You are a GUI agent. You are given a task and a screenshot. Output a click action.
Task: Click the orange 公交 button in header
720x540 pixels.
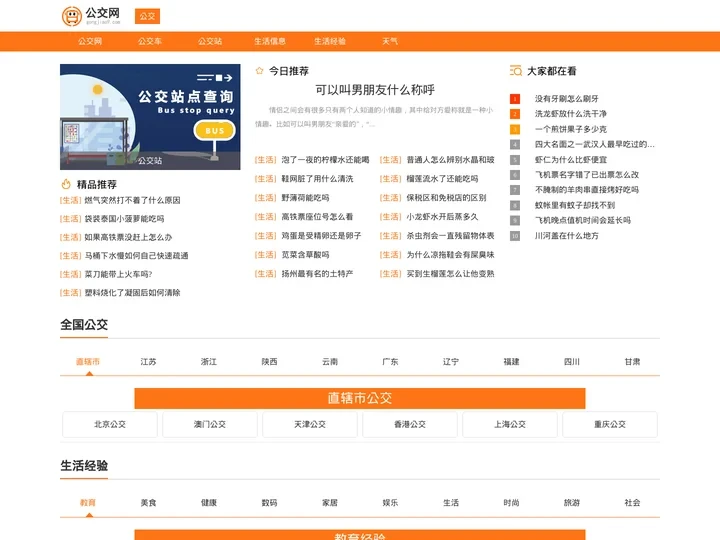[147, 16]
